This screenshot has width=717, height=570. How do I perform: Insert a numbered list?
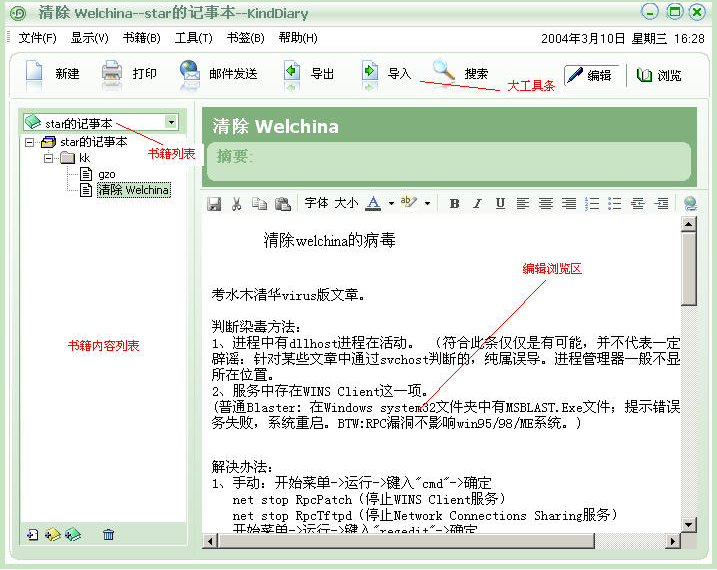(592, 204)
